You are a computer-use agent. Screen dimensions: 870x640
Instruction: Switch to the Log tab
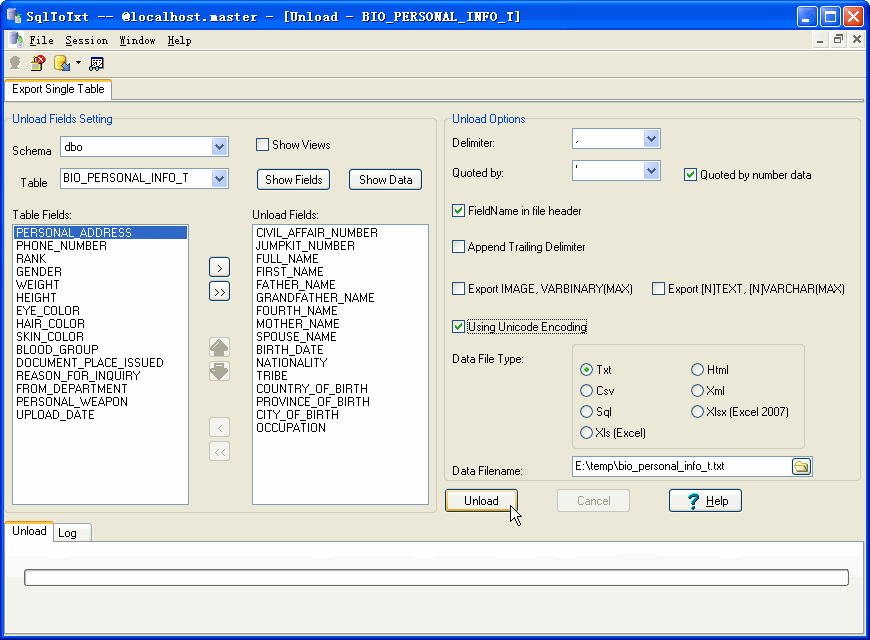[73, 533]
